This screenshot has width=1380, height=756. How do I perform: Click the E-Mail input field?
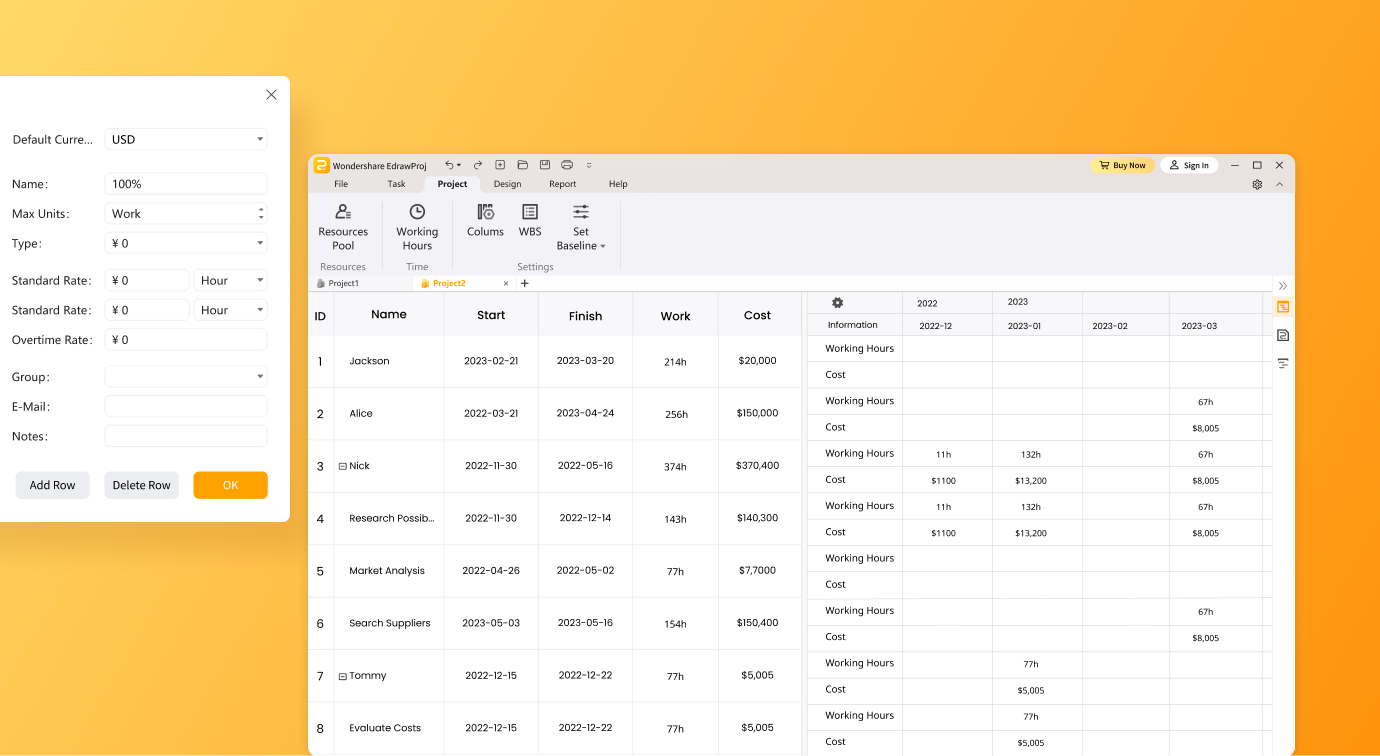(x=186, y=407)
